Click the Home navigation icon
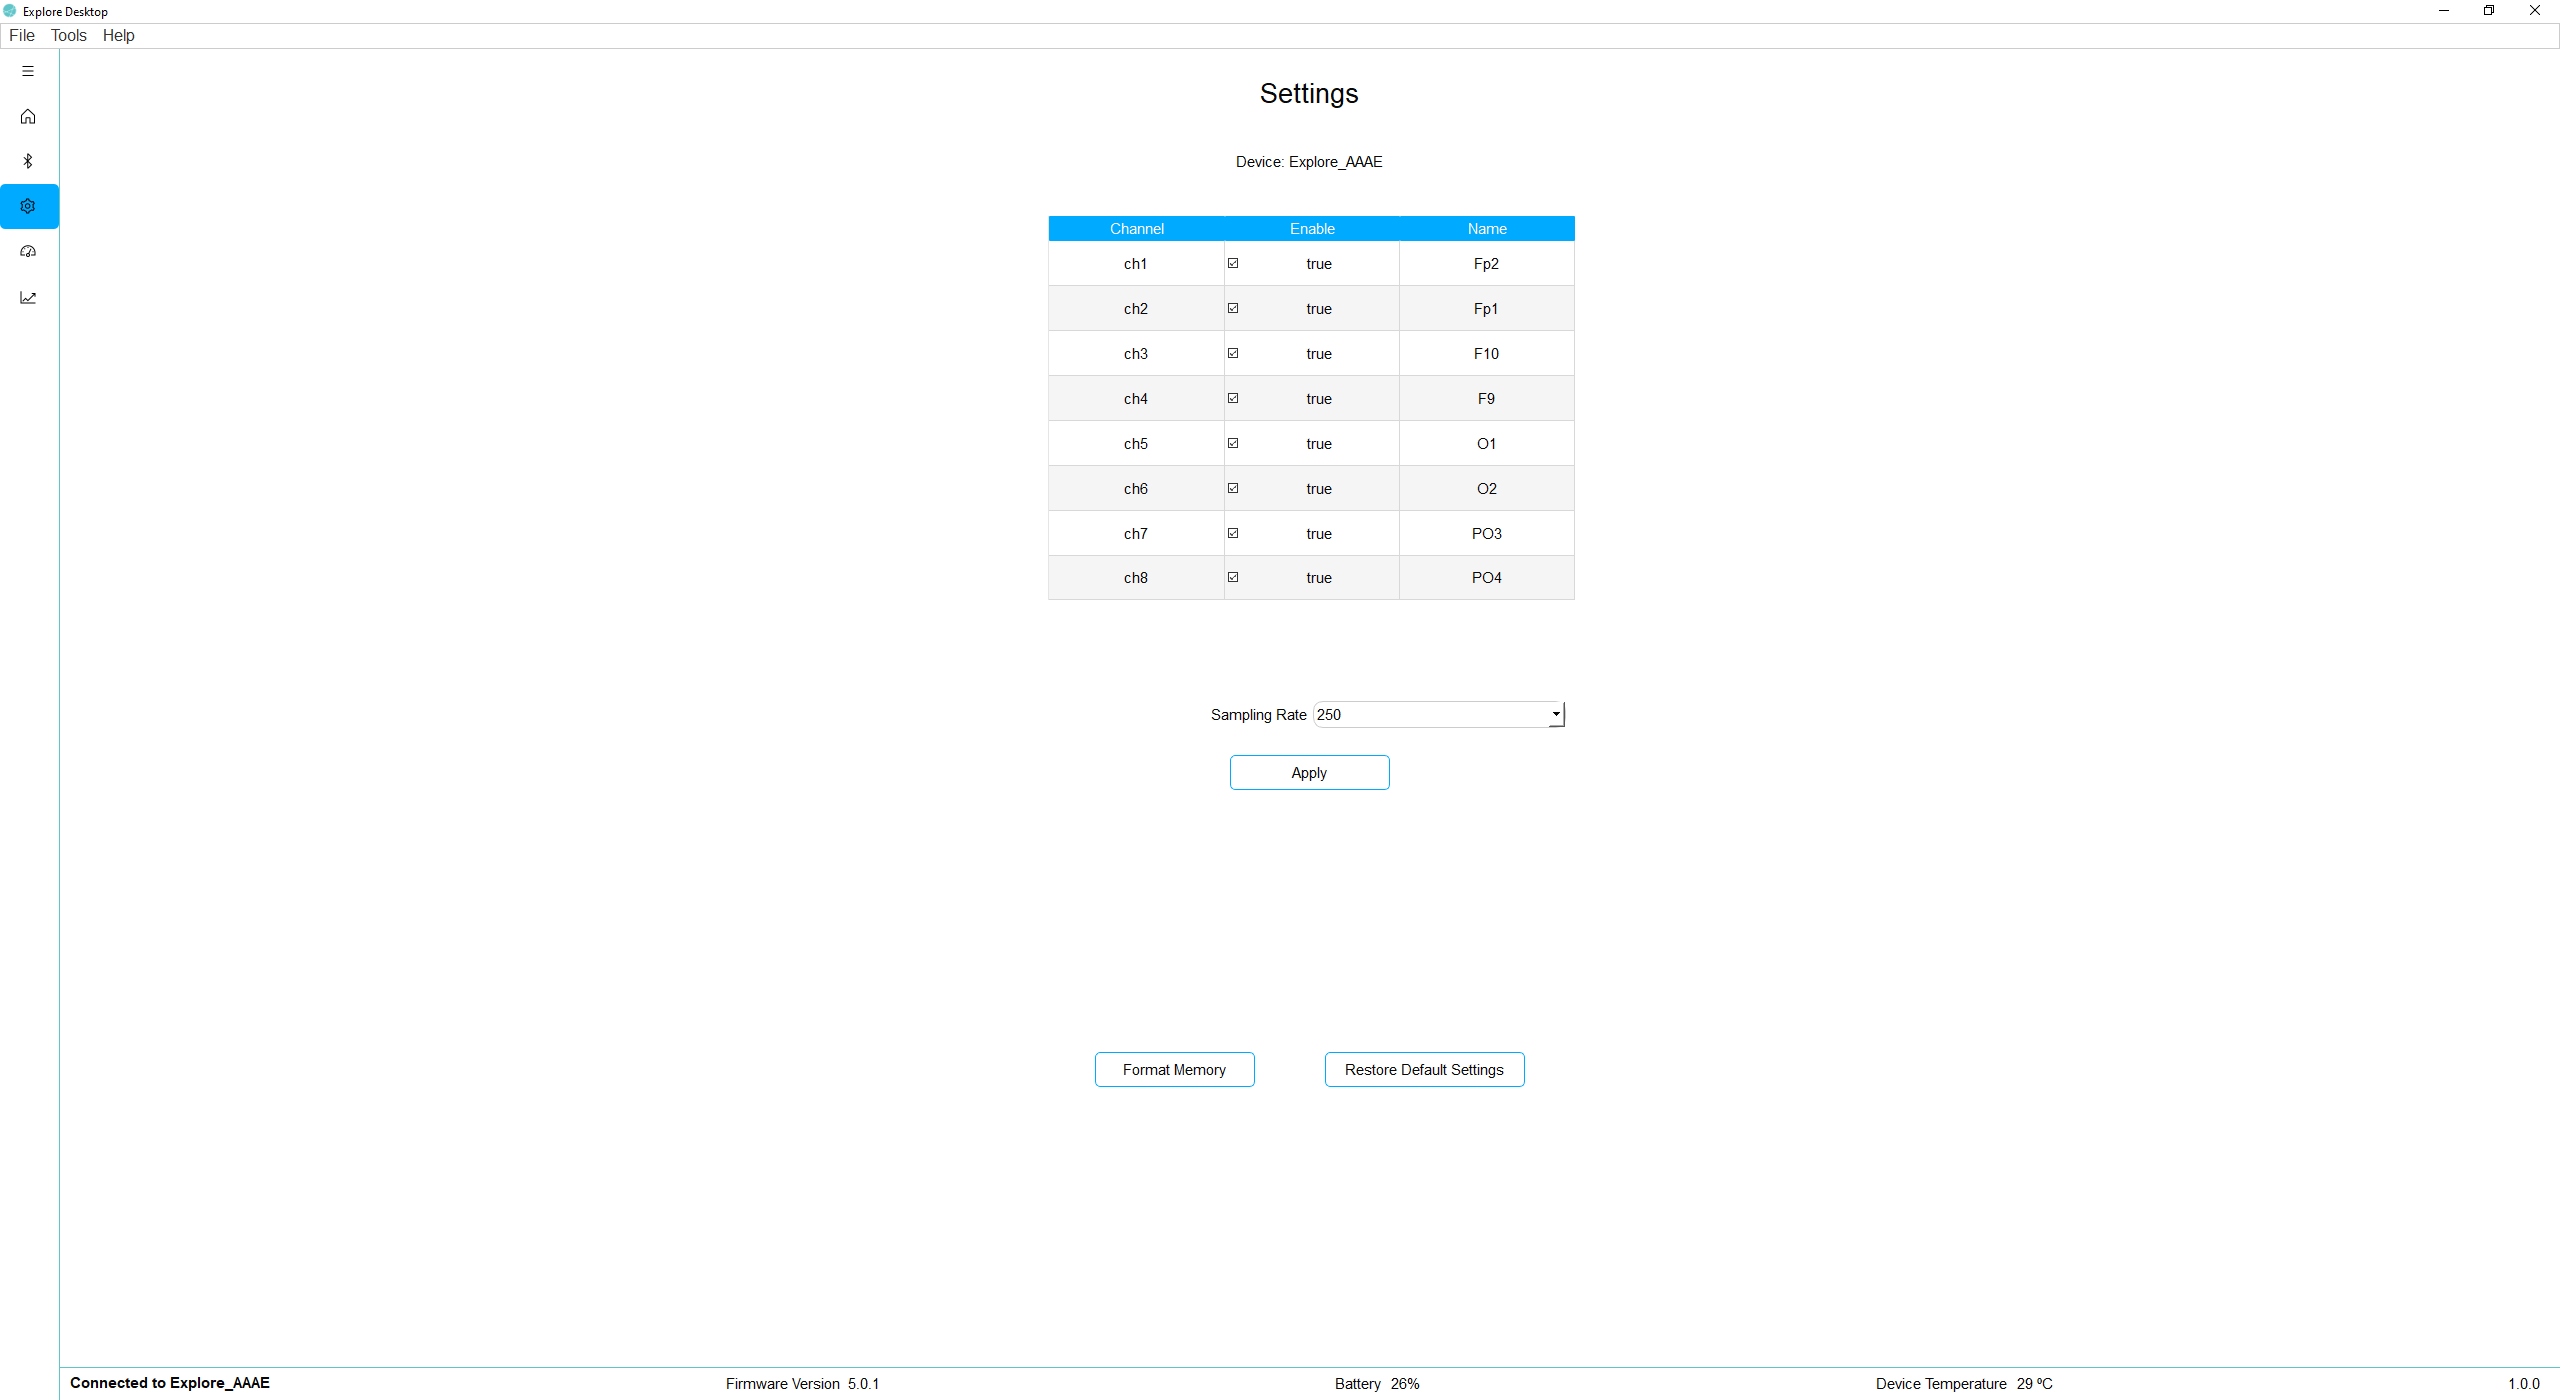 pos(29,116)
